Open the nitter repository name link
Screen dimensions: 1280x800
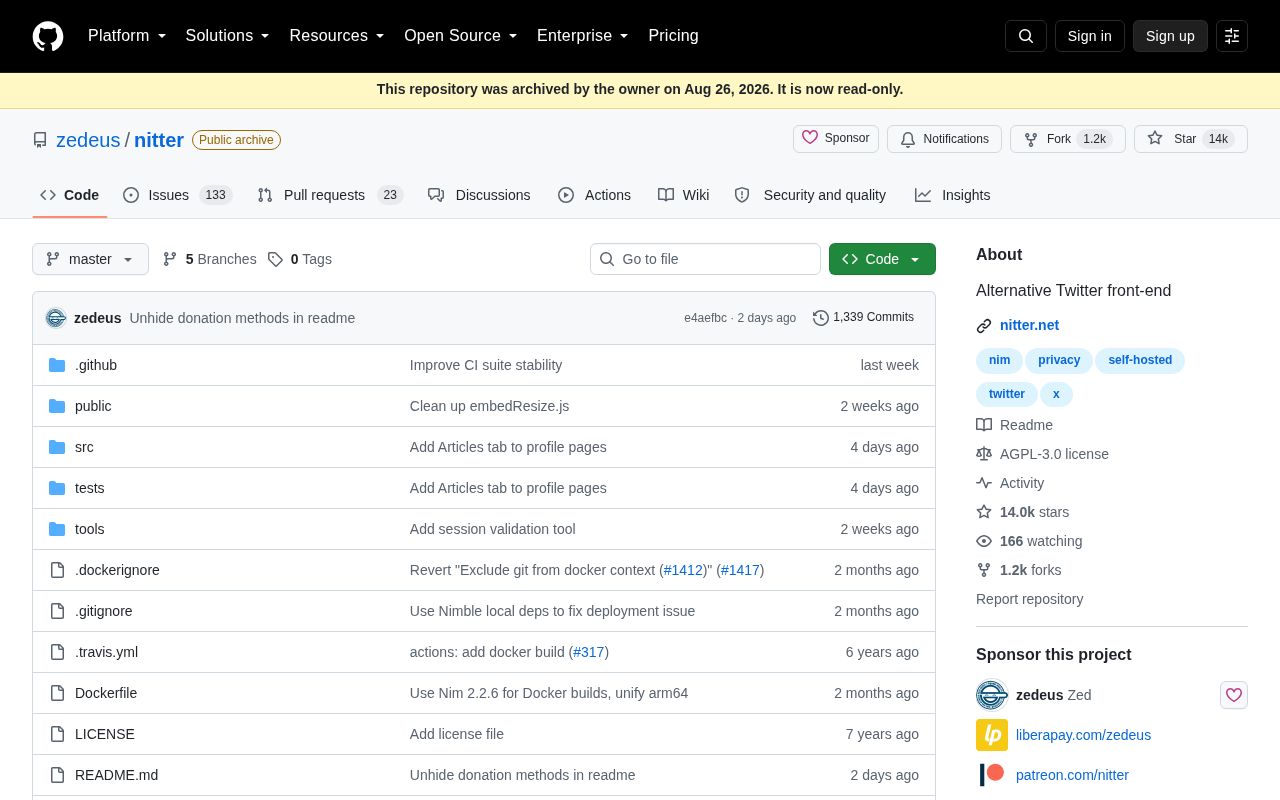pos(159,140)
